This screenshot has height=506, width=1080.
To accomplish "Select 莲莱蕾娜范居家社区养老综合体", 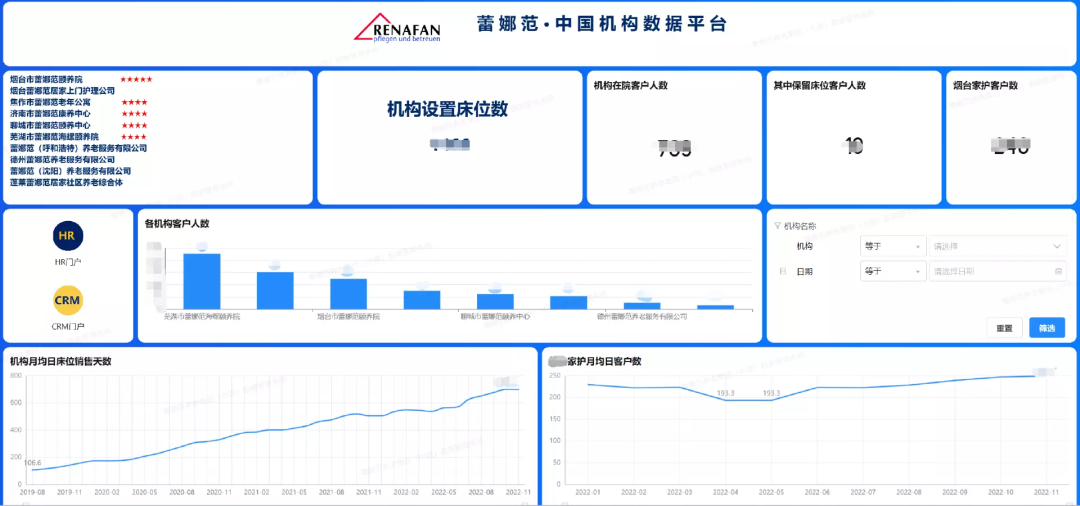I will point(66,182).
